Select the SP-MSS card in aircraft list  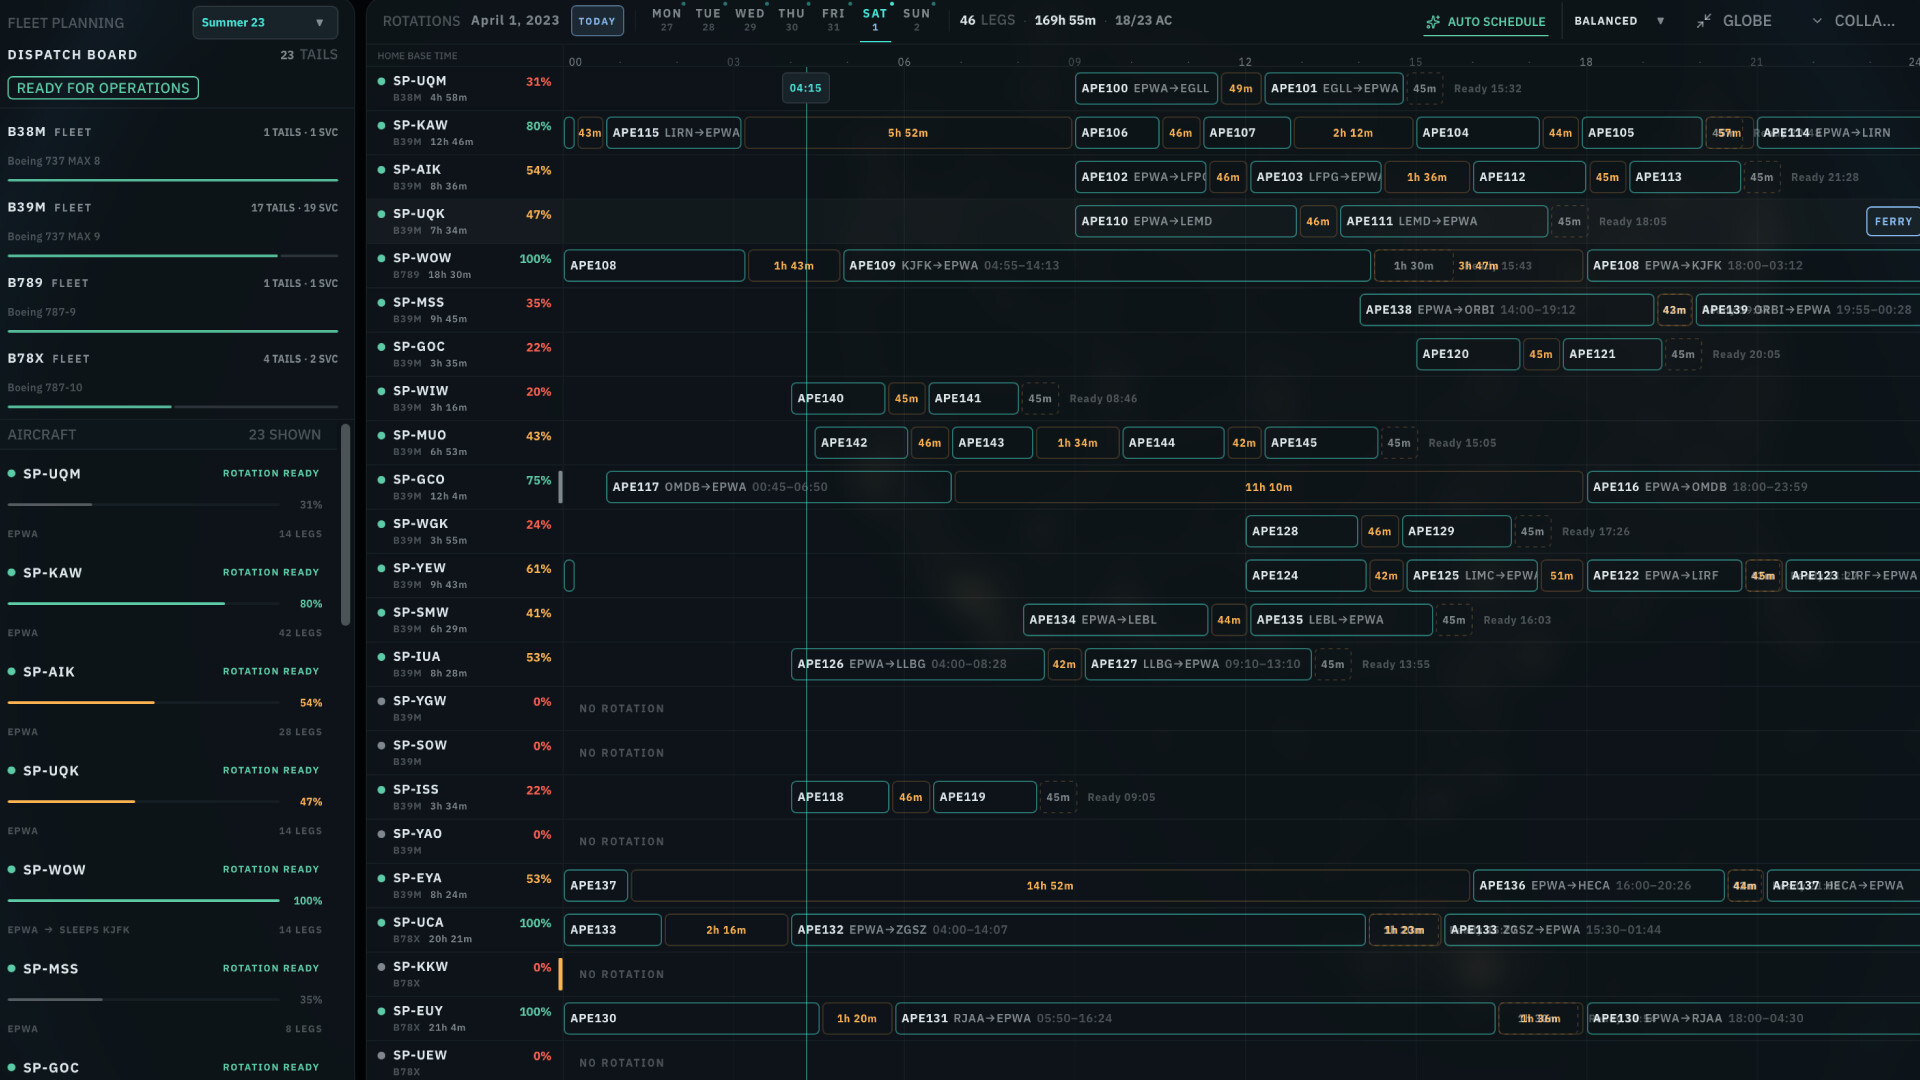[165, 998]
